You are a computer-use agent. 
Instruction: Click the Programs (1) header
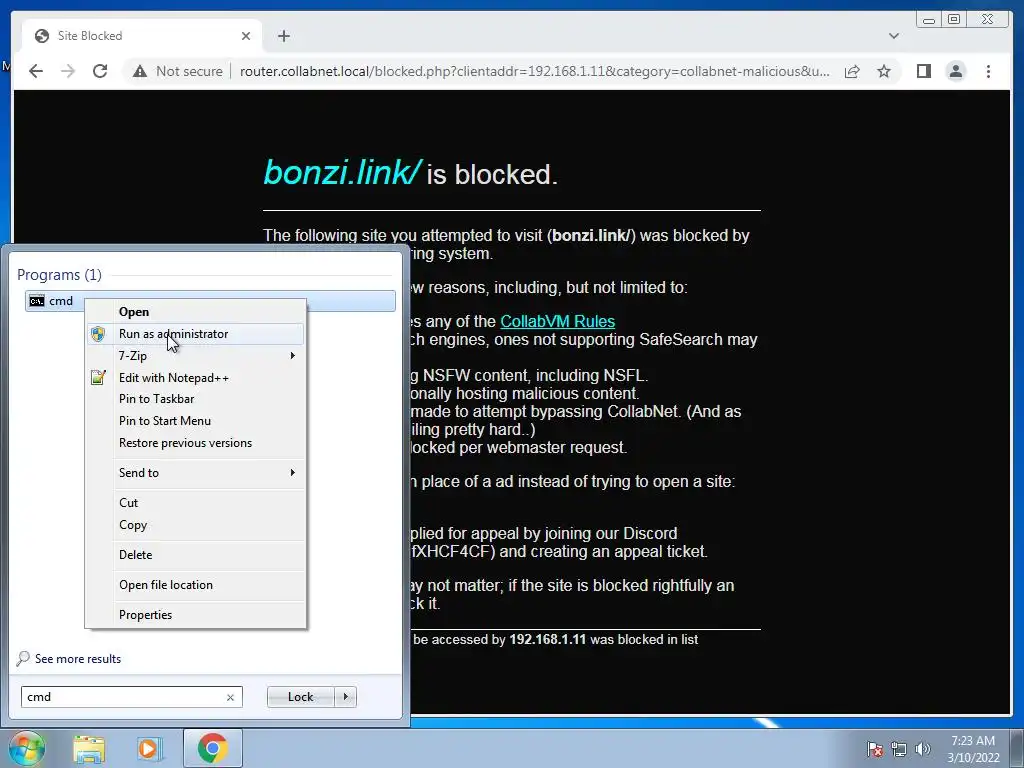59,274
